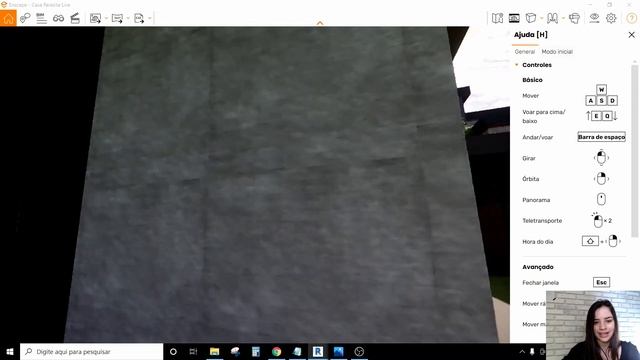Click the orange help question mark icon
The width and height of the screenshot is (640, 360).
pos(631,18)
